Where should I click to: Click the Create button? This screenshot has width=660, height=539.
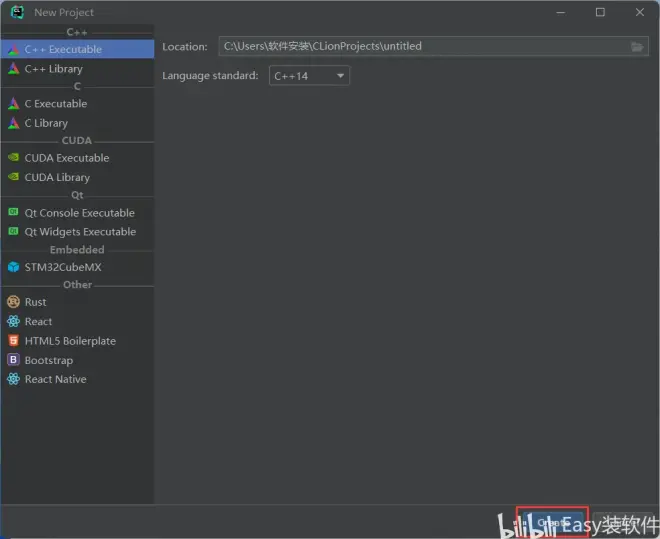pyautogui.click(x=552, y=522)
